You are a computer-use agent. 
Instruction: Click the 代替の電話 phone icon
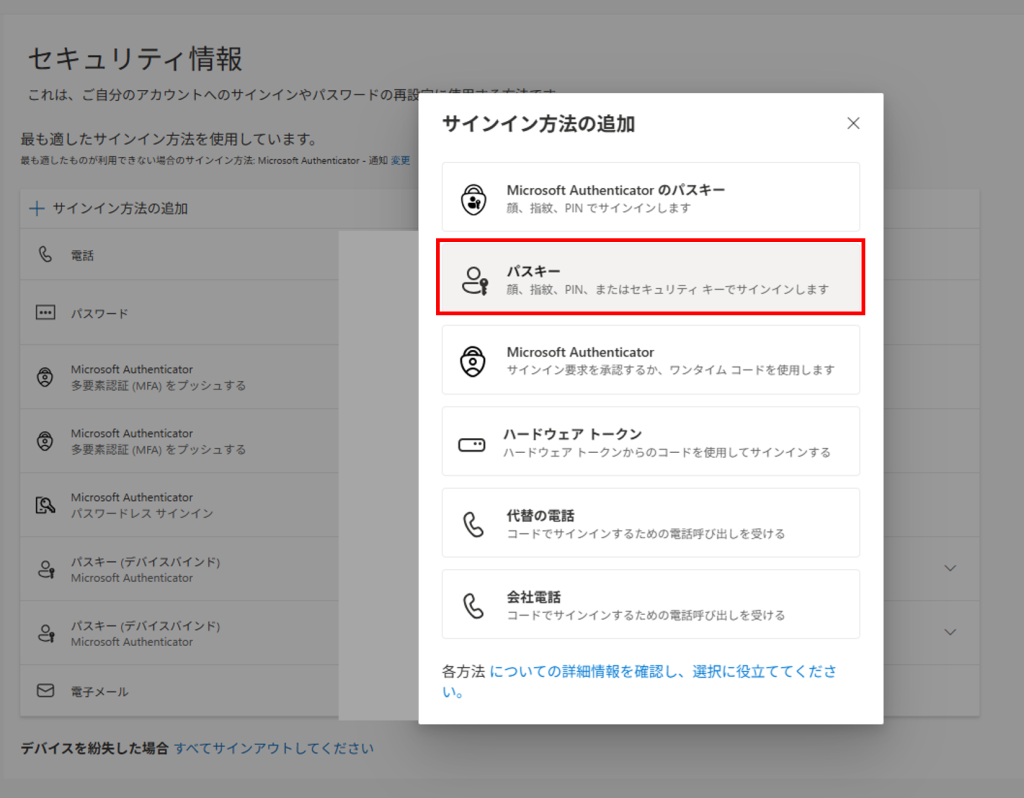(x=473, y=524)
